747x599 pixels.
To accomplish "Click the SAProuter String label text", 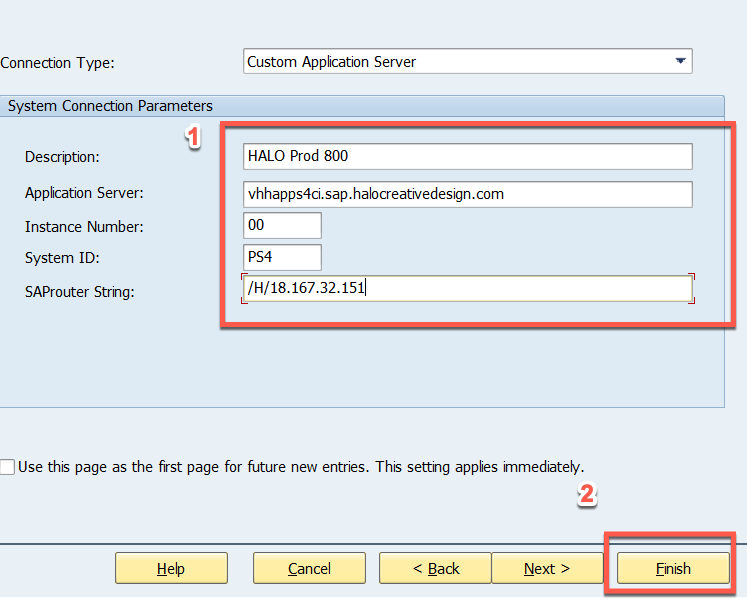I will pos(78,291).
